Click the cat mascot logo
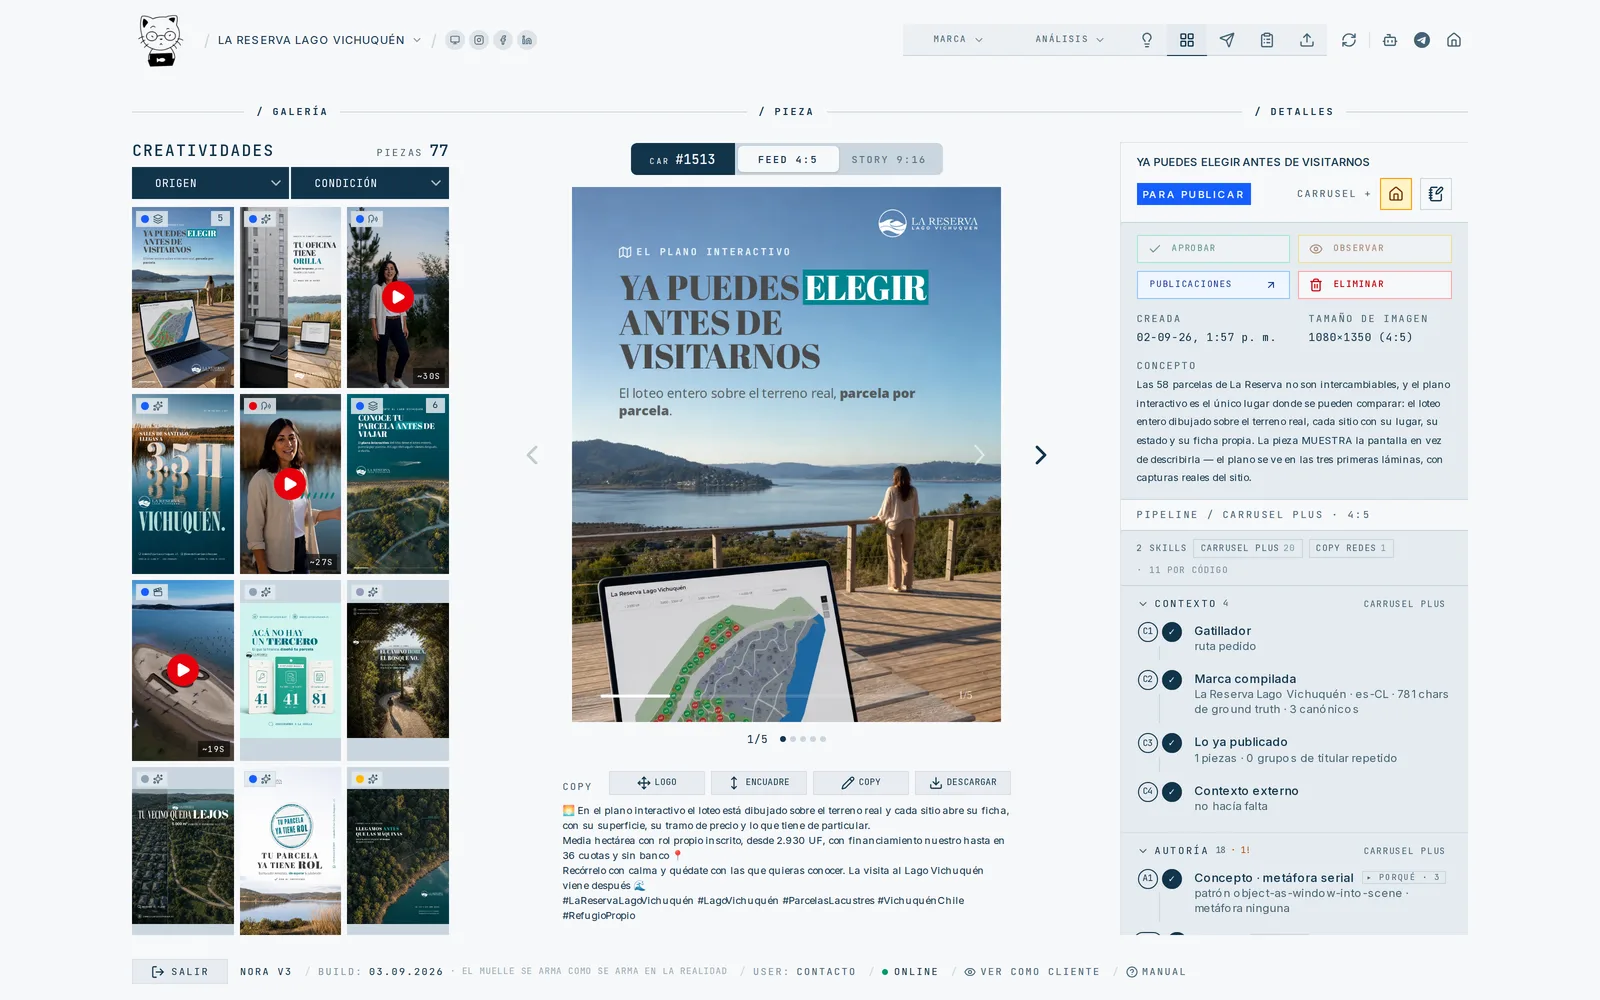1600x1000 pixels. [x=160, y=40]
